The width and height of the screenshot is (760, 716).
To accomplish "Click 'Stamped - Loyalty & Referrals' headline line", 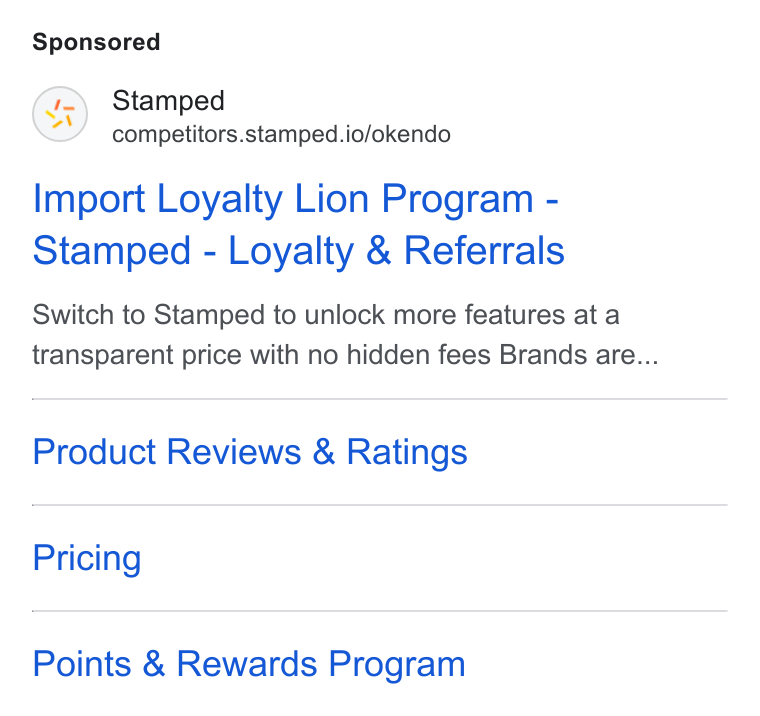I will coord(299,251).
